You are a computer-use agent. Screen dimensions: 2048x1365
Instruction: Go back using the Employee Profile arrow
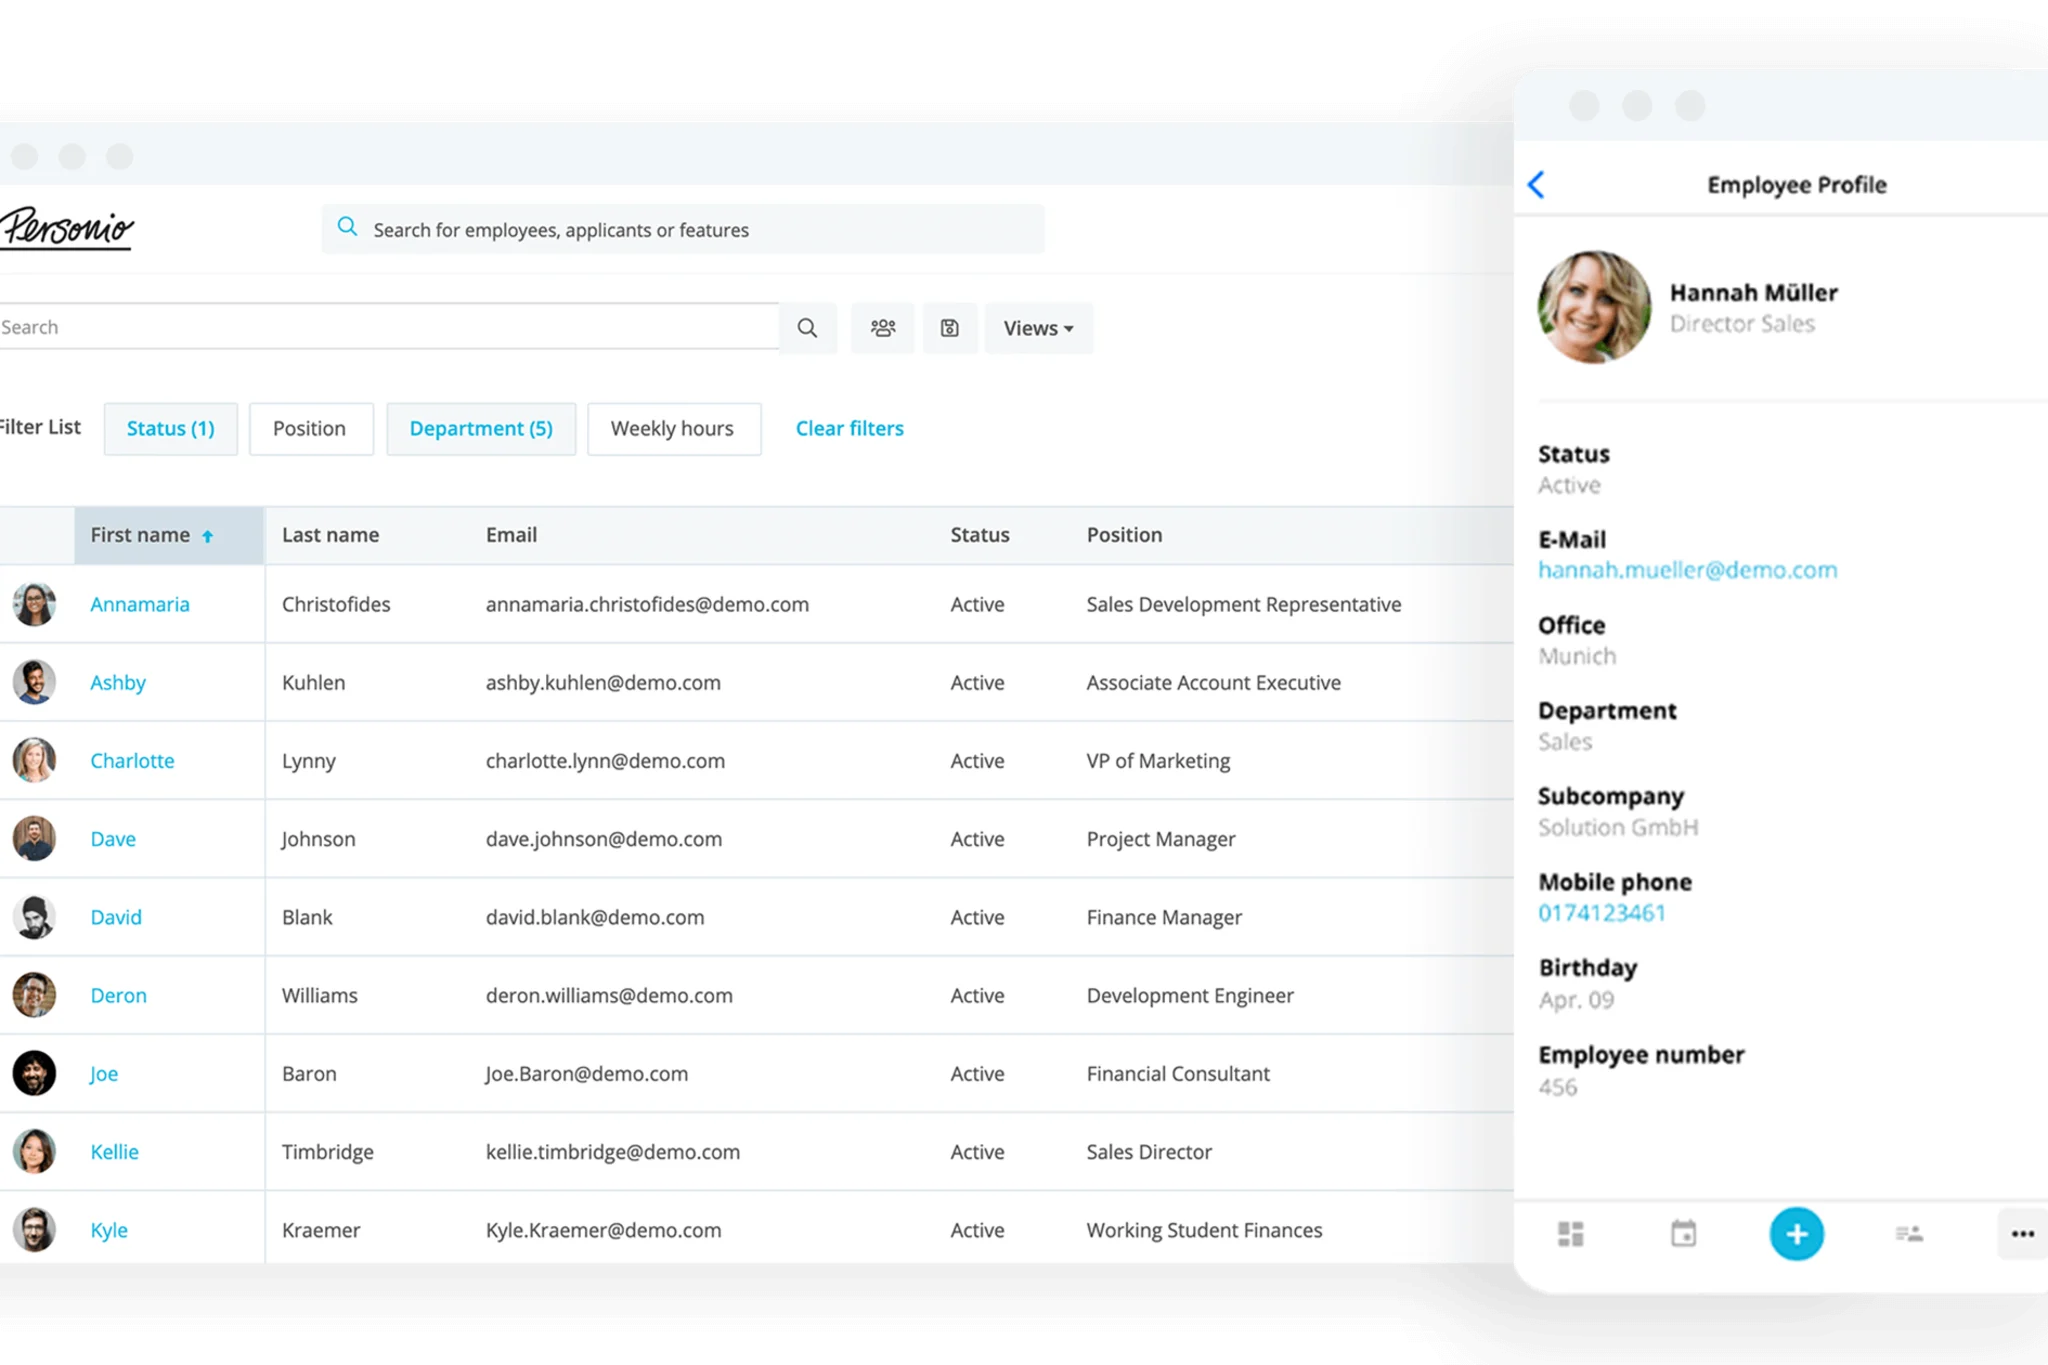(1537, 185)
